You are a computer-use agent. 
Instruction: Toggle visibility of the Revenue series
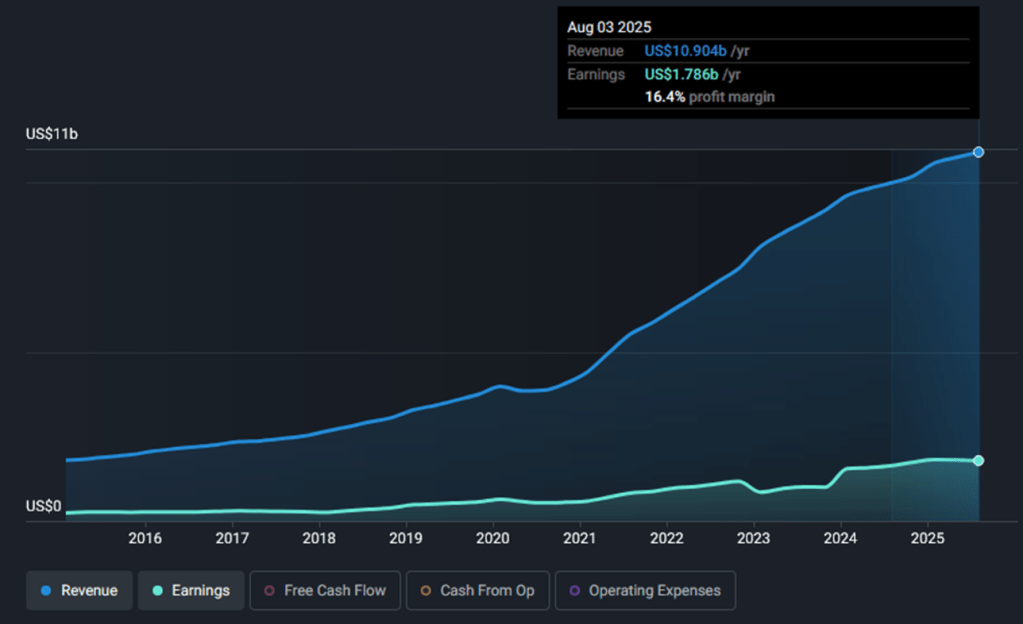pos(78,591)
